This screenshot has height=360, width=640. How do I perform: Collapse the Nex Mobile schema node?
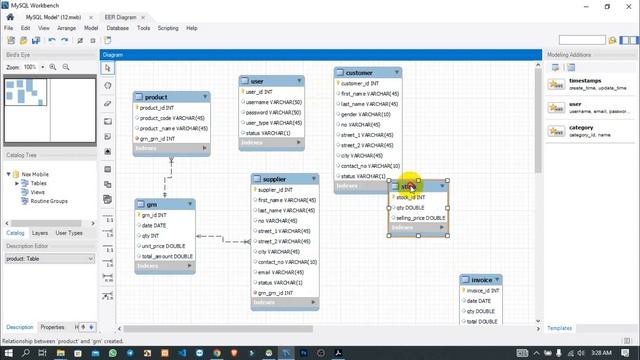click(x=8, y=174)
